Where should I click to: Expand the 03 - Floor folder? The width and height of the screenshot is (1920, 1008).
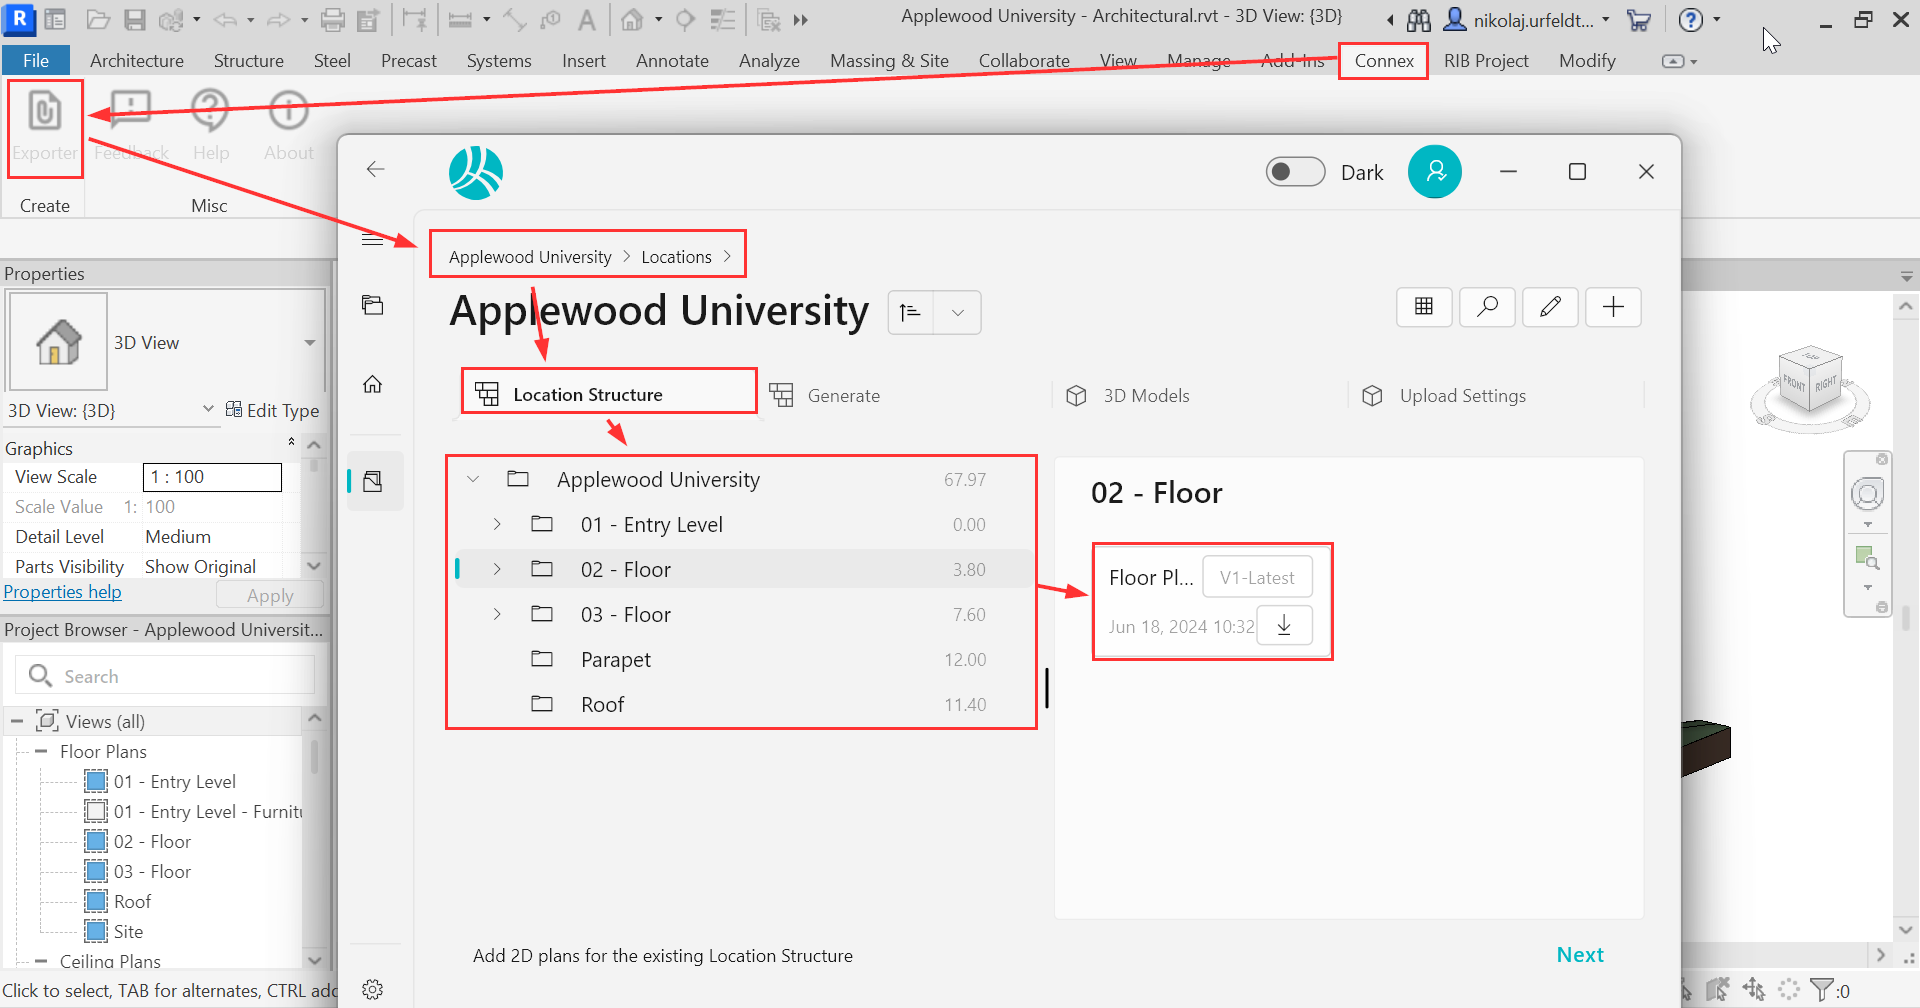coord(497,614)
